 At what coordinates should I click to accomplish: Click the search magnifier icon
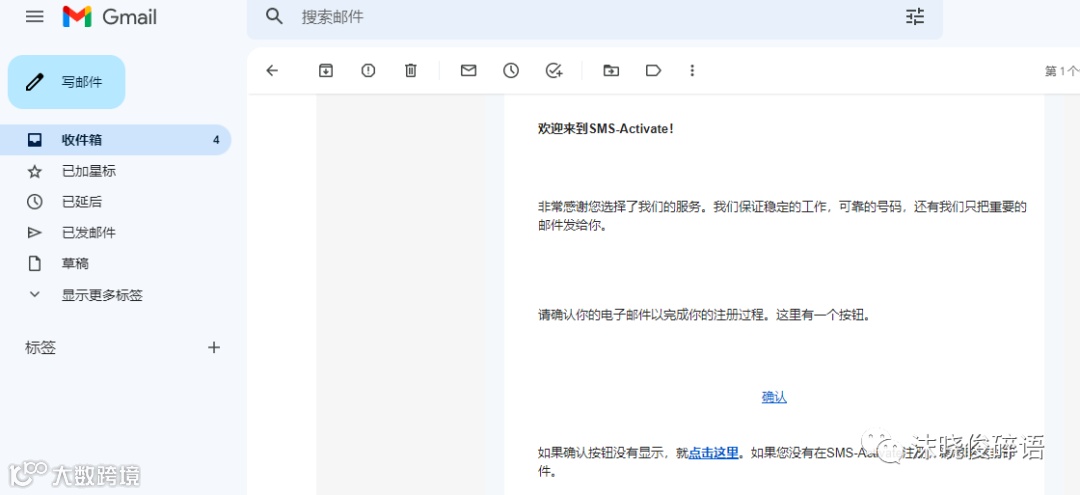274,17
